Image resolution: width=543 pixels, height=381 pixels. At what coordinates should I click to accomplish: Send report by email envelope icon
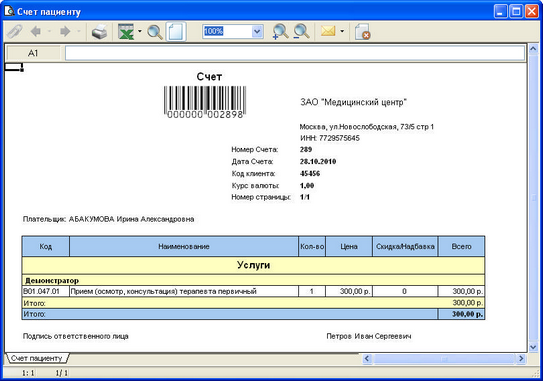[x=328, y=31]
